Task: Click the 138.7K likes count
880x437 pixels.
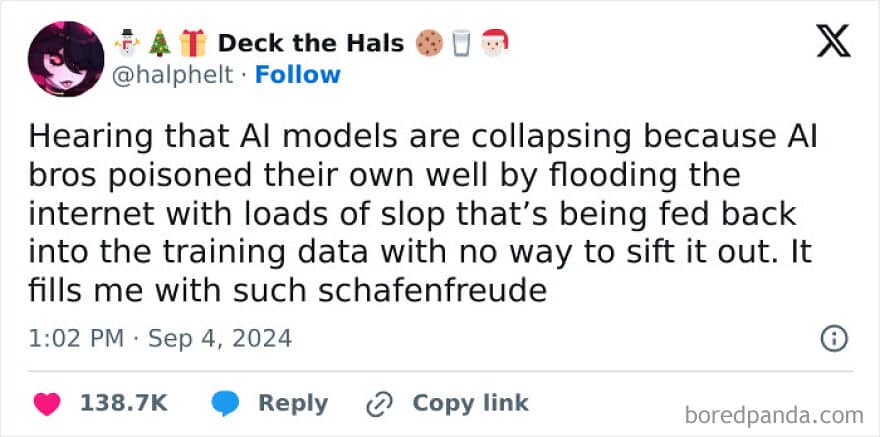Action: point(123,403)
